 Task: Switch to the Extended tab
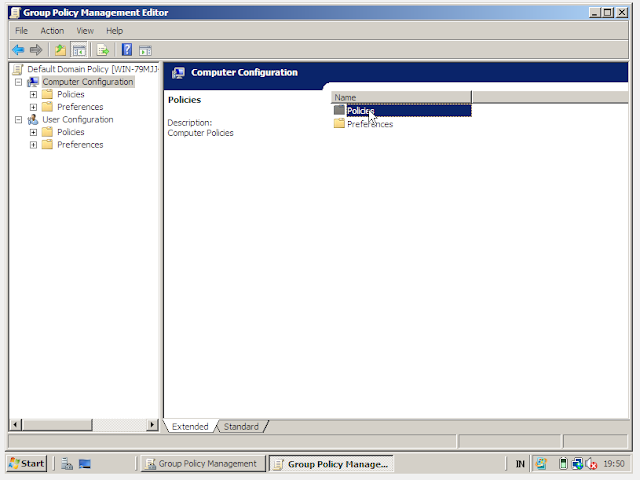tap(190, 427)
